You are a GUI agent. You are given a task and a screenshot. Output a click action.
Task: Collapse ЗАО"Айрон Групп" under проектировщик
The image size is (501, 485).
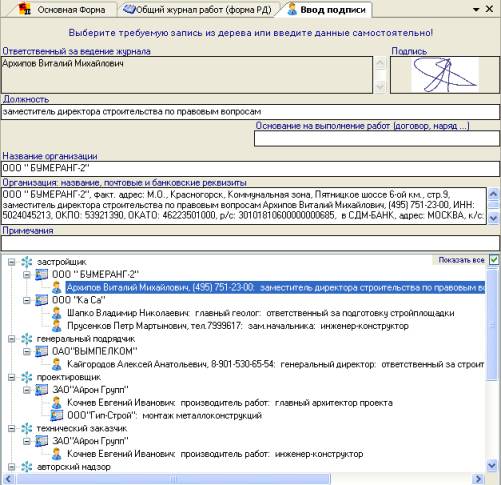click(27, 390)
